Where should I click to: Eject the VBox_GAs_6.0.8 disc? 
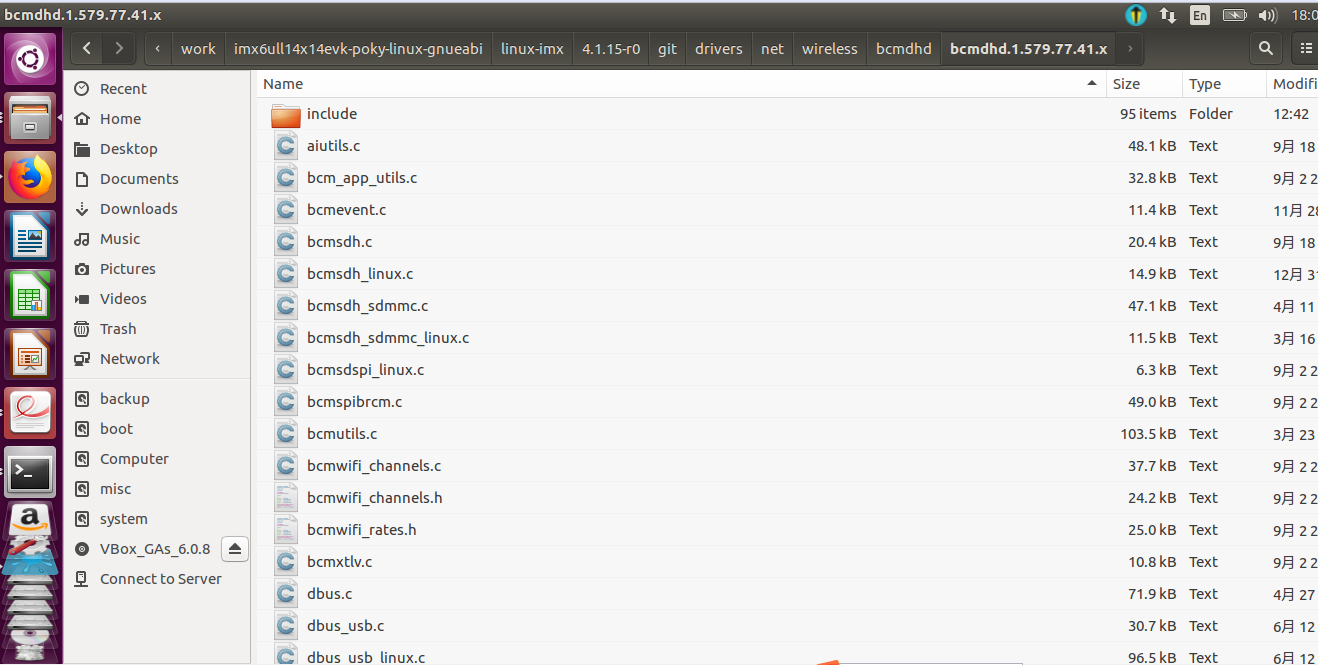pos(234,549)
